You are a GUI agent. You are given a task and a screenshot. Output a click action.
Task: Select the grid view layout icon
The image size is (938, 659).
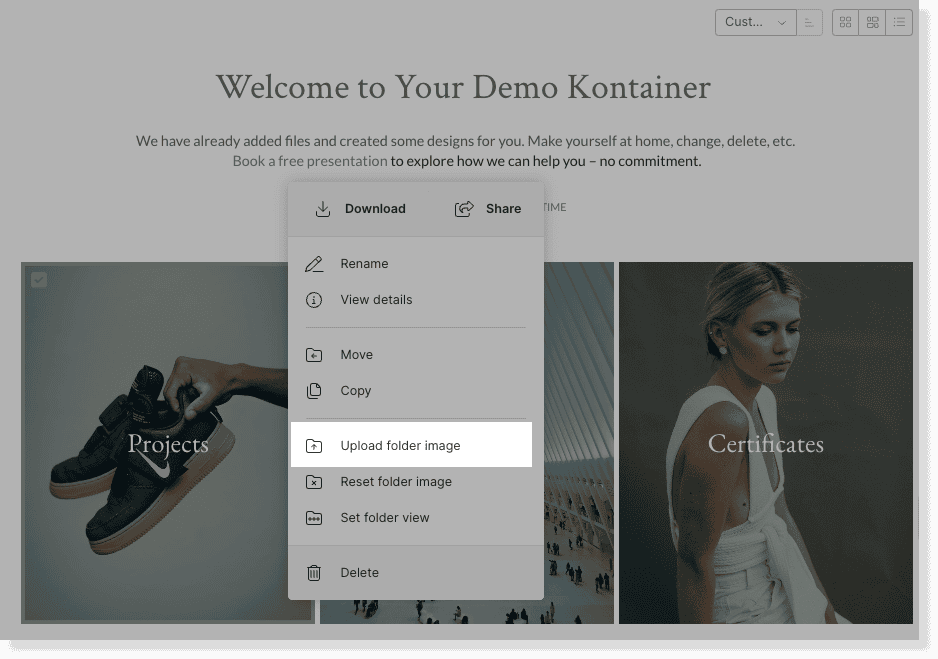click(x=845, y=22)
